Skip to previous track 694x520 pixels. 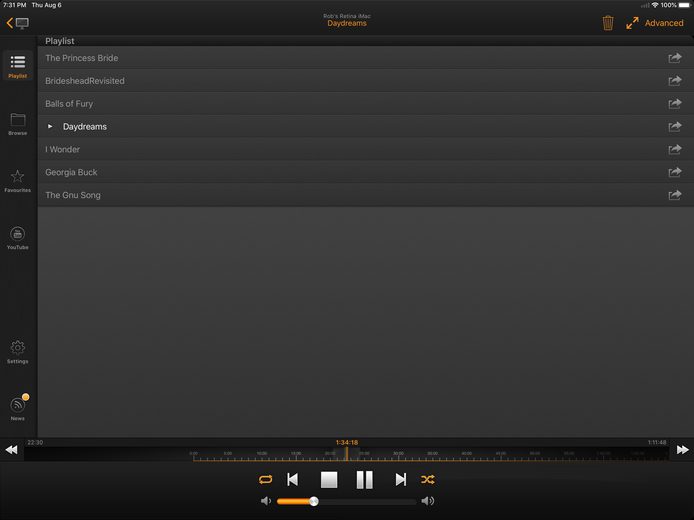click(293, 479)
